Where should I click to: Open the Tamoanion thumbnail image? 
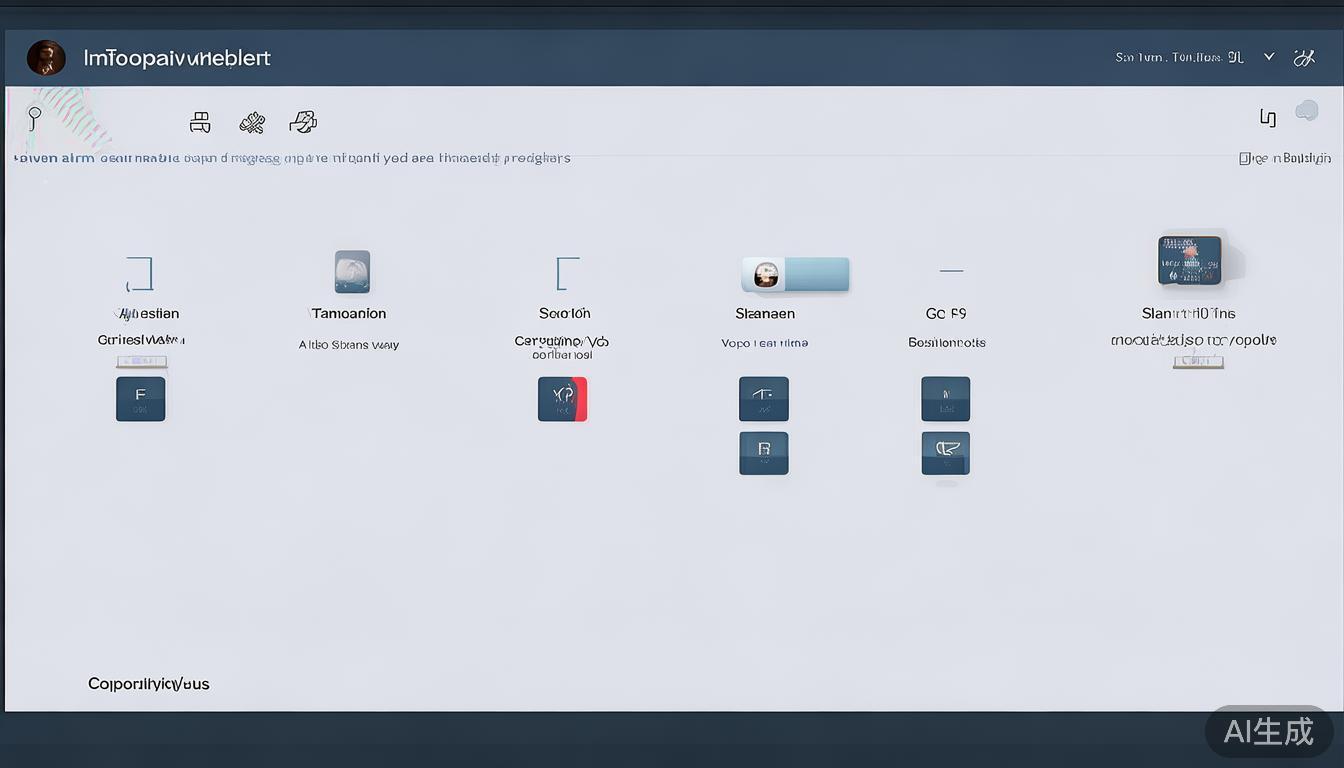(x=352, y=271)
